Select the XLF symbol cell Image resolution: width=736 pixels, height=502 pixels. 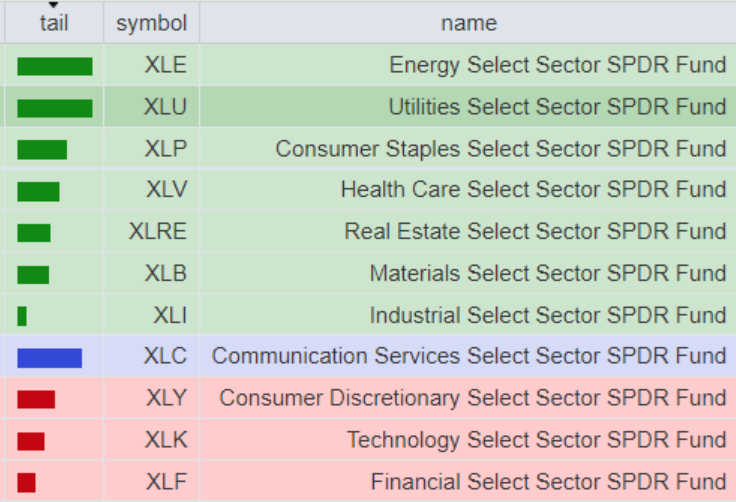tap(166, 482)
